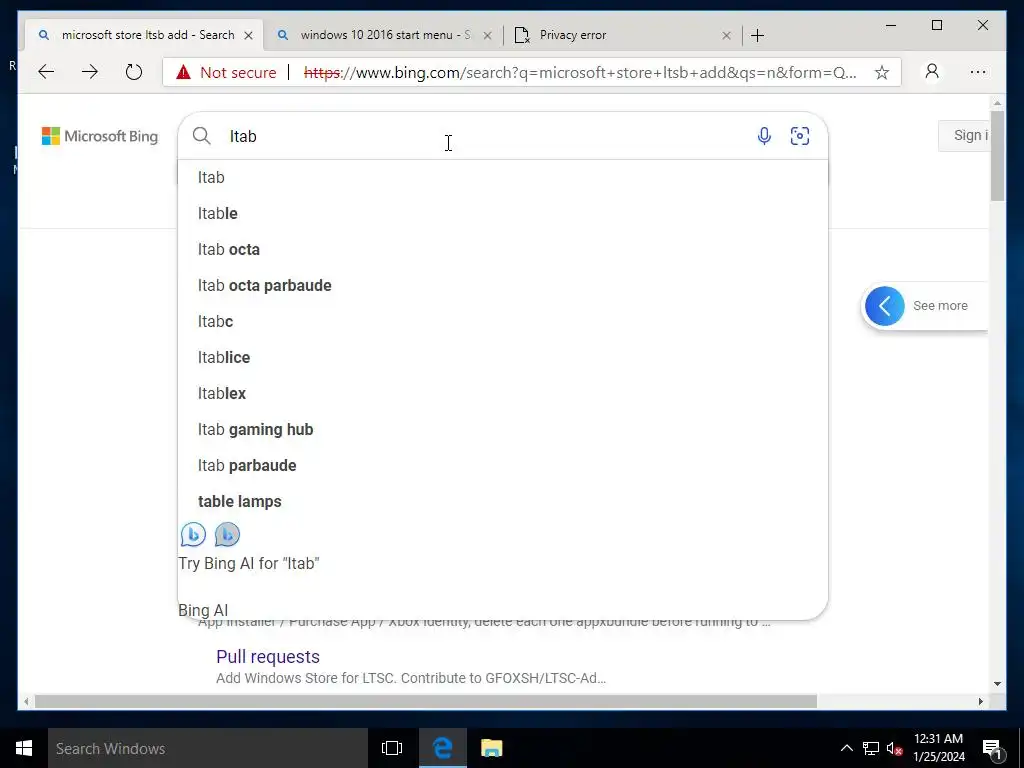This screenshot has height=768, width=1024.
Task: Select the 'ltab parbaude' suggestion
Action: pyautogui.click(x=503, y=465)
